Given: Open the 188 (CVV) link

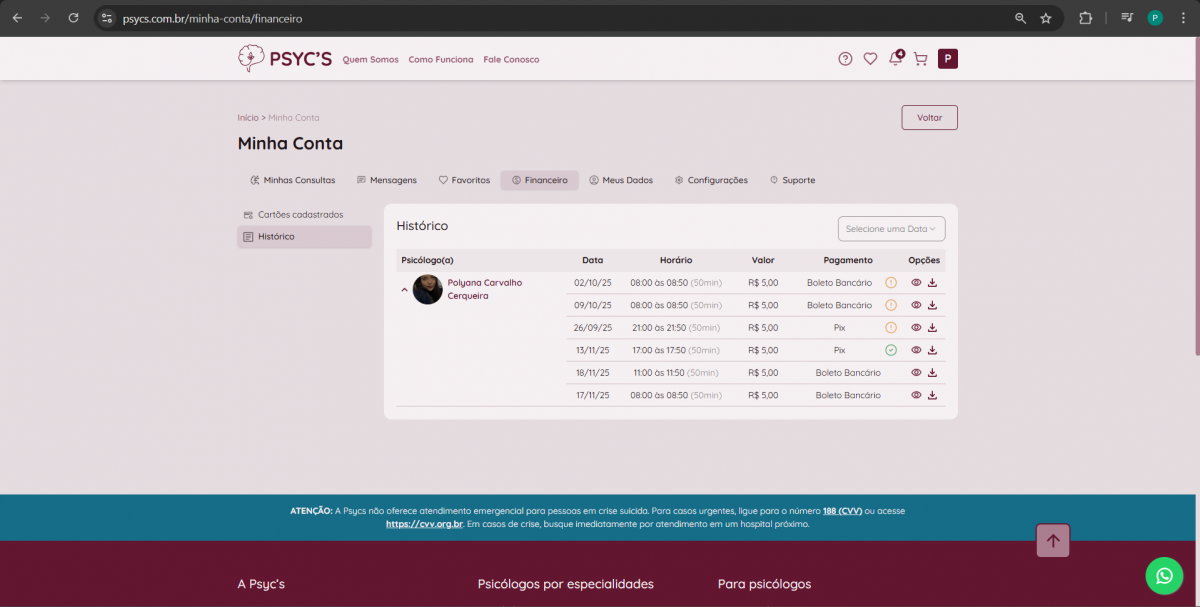Looking at the screenshot, I should point(842,511).
